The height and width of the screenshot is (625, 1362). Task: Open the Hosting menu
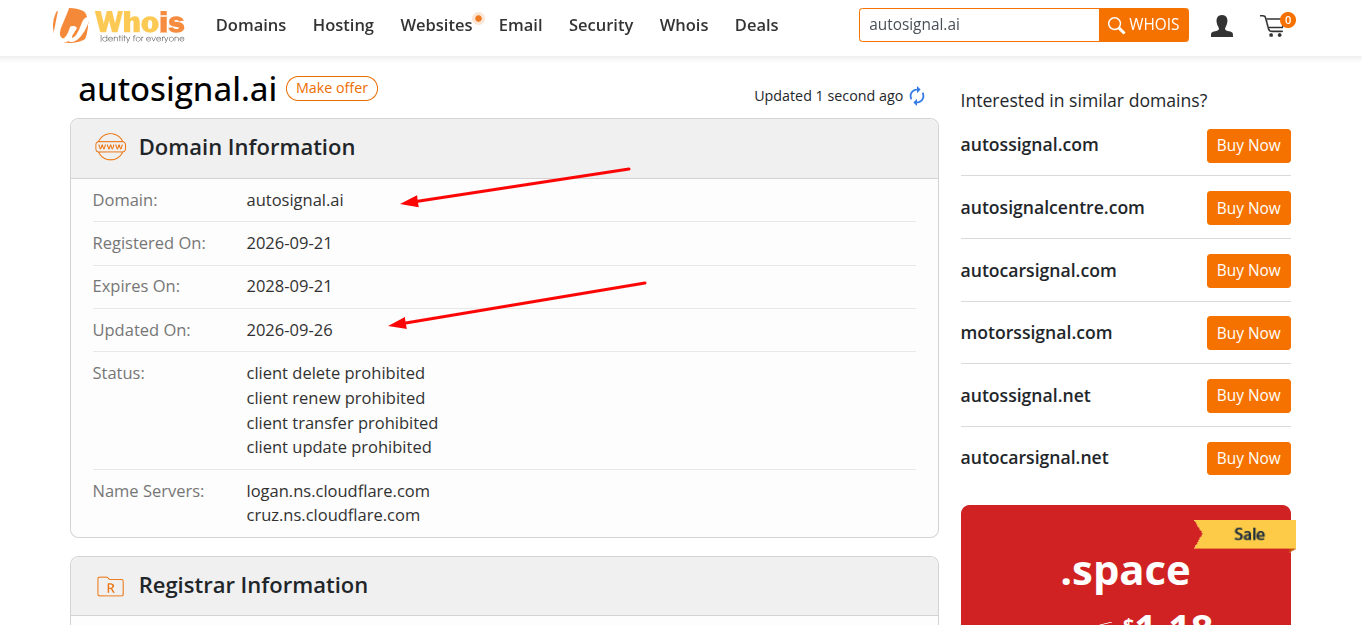[x=343, y=25]
